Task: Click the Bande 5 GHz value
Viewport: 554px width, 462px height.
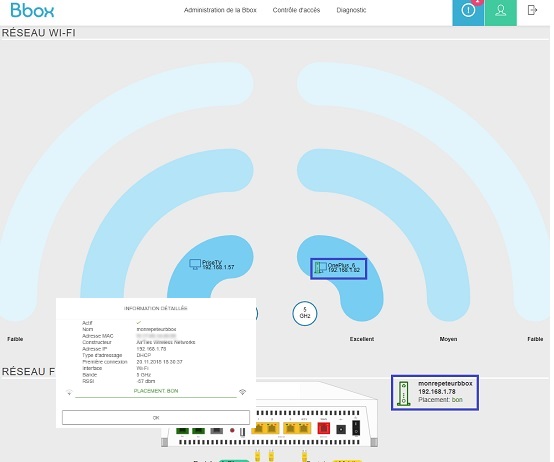Action: tap(143, 375)
